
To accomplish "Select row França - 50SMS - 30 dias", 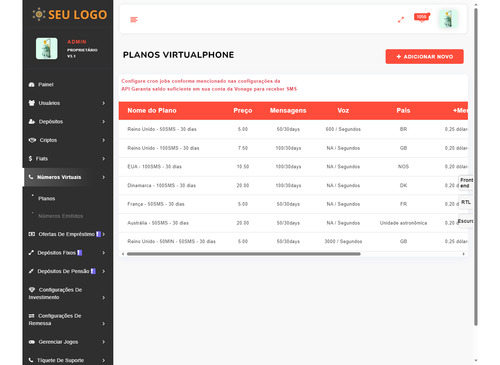I will tap(293, 204).
